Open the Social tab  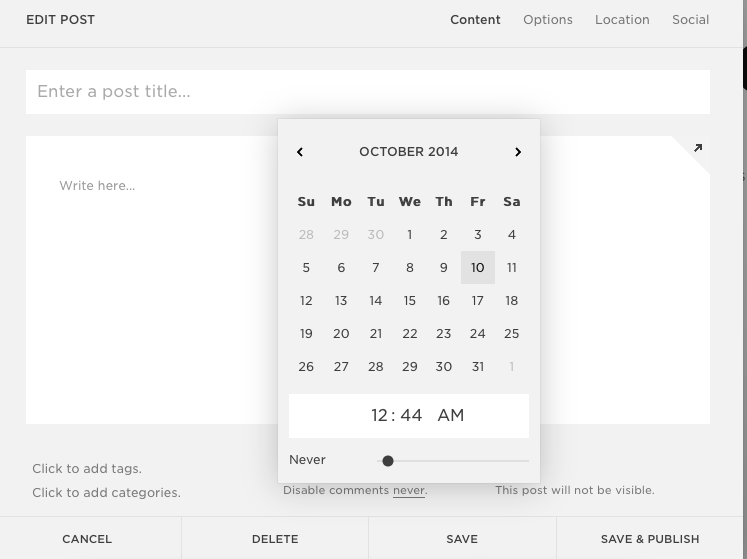click(x=690, y=19)
